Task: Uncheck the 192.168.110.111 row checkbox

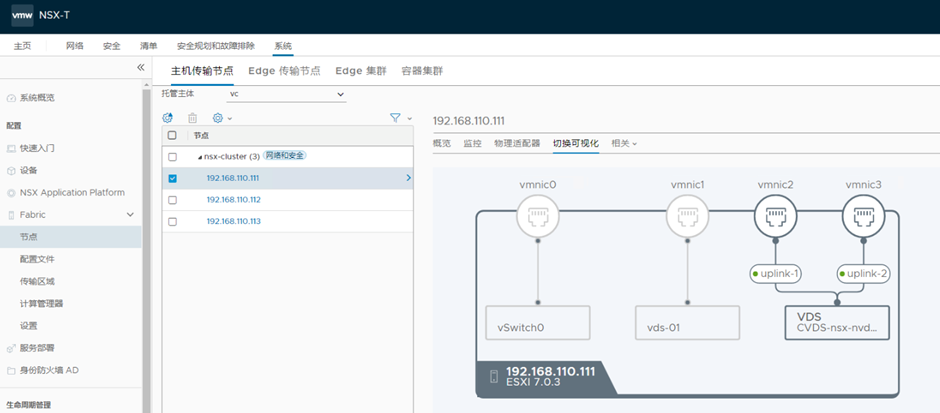Action: click(x=173, y=179)
